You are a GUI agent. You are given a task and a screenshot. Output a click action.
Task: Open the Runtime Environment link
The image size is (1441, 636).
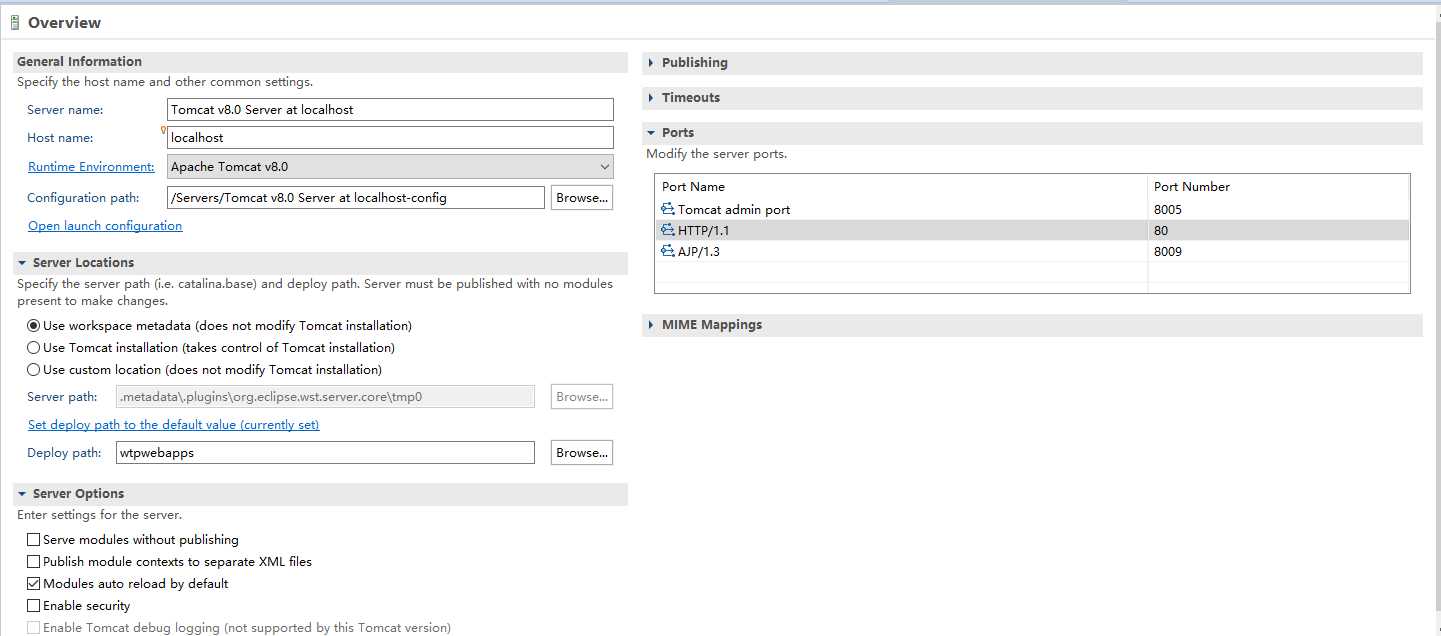point(91,167)
